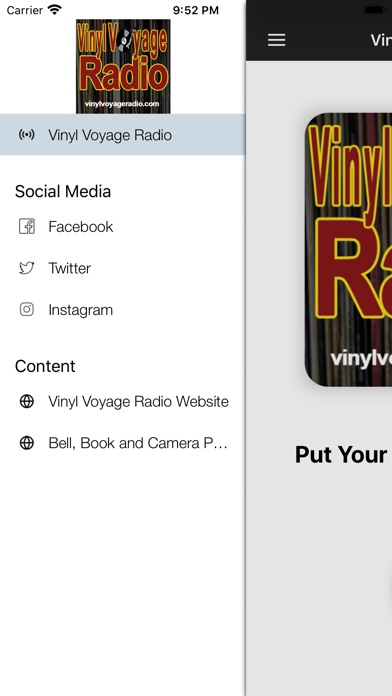Open the Twitter link label
Viewport: 392px width, 696px height.
click(x=70, y=268)
